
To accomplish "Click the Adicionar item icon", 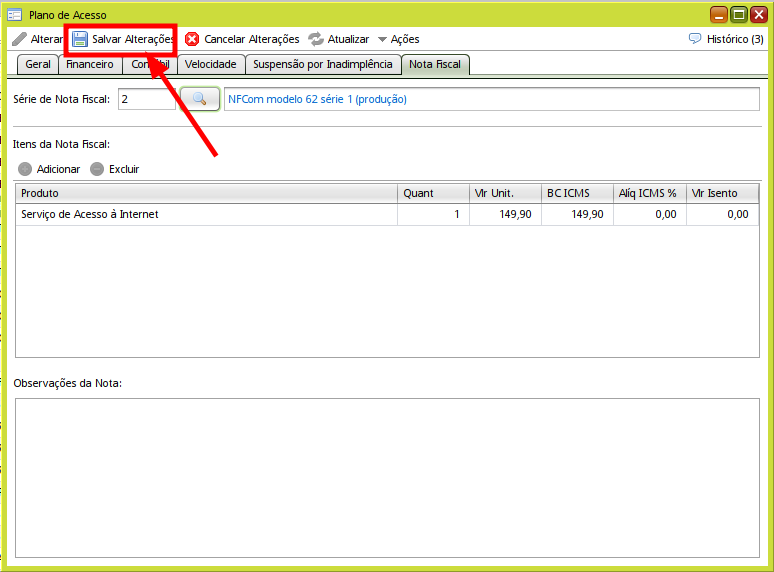I will click(x=25, y=169).
